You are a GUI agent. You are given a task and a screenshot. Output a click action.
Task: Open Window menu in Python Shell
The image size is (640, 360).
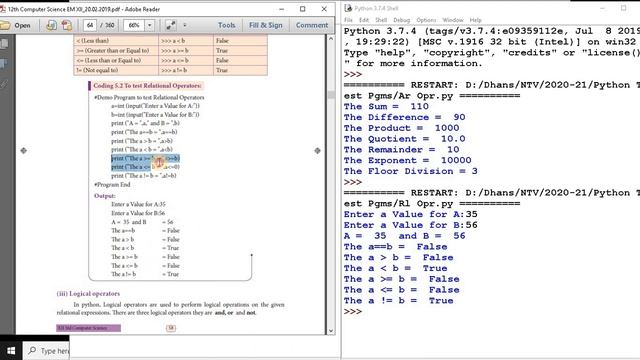[453, 20]
